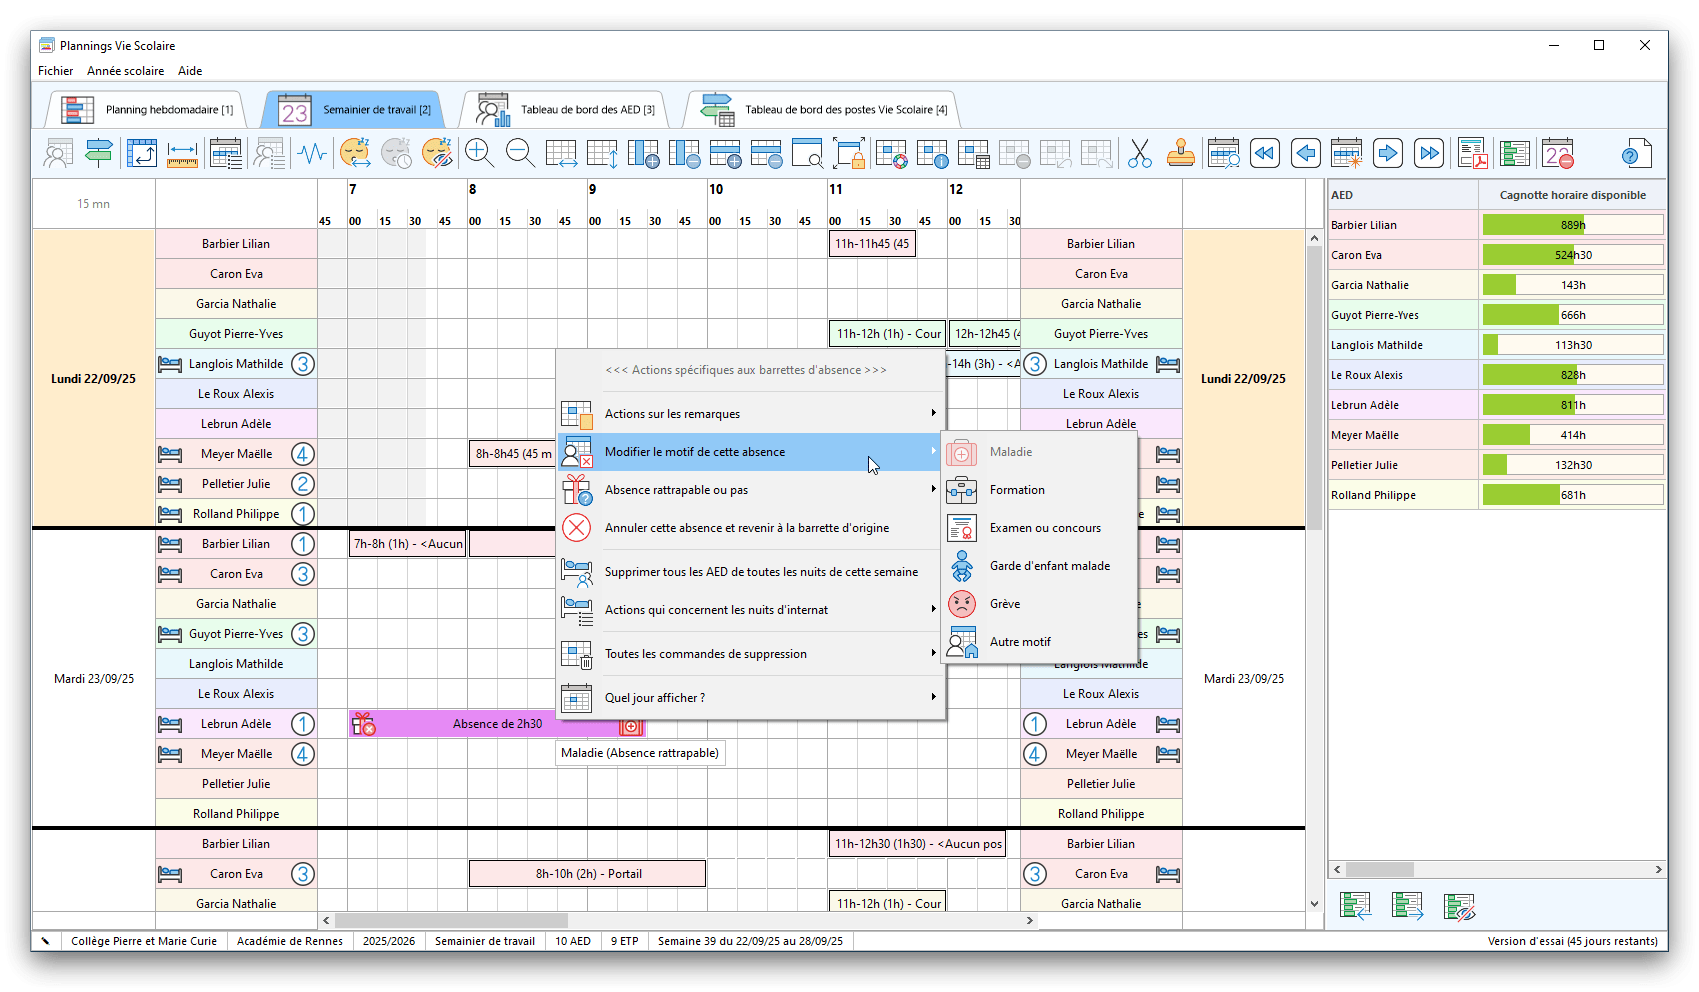
Task: Click 'Annuler cette absence' menu entry
Action: [746, 528]
